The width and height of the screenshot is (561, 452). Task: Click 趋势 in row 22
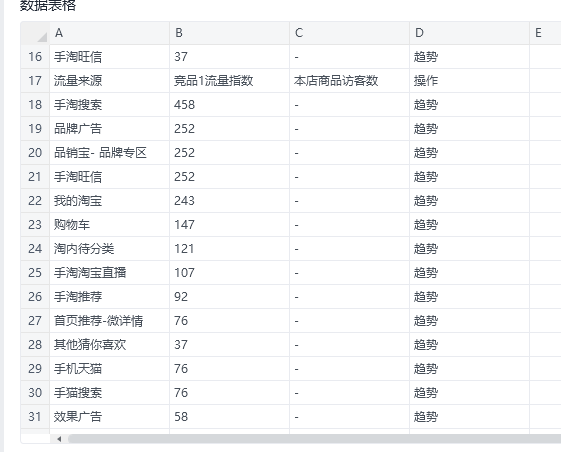click(x=426, y=200)
